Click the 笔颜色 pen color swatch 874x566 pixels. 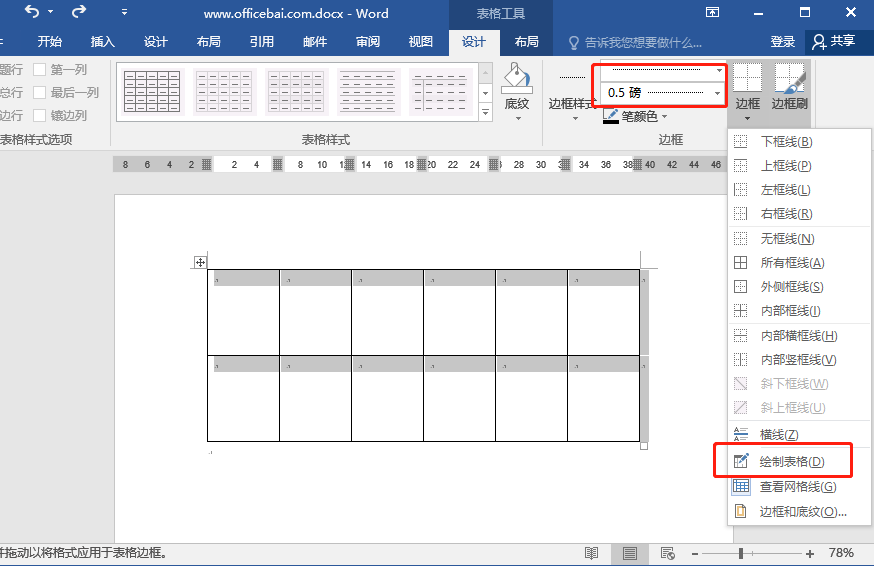point(611,116)
